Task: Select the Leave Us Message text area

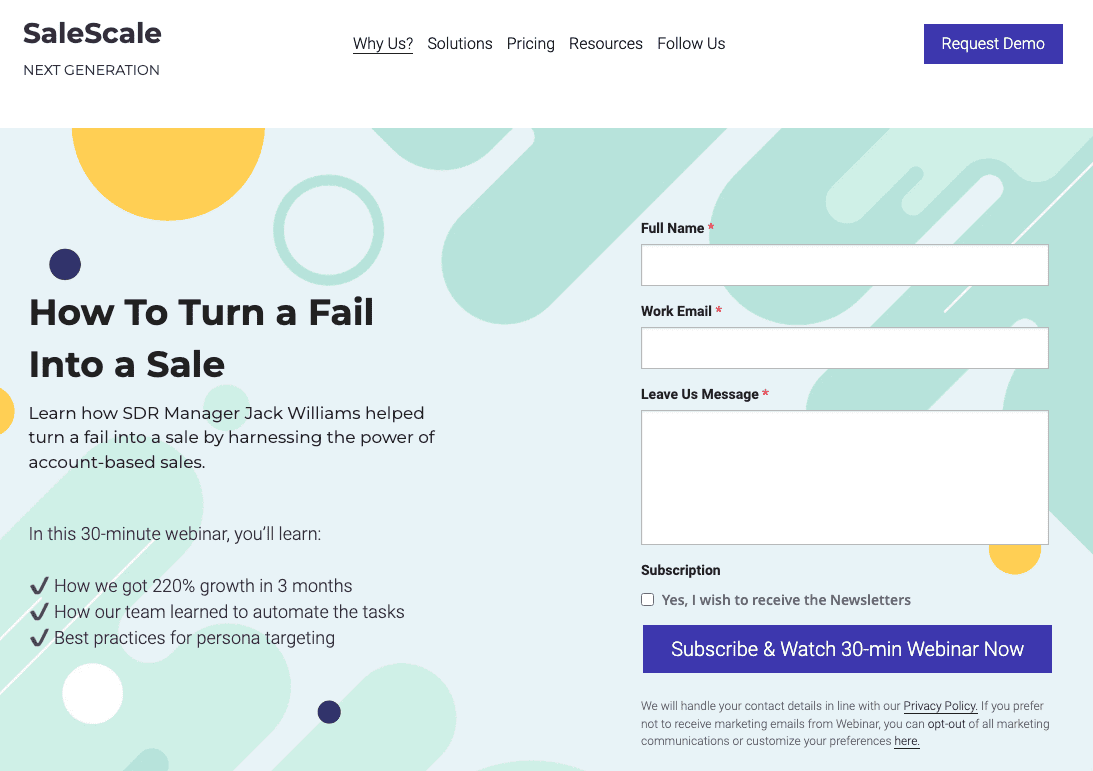Action: (844, 477)
